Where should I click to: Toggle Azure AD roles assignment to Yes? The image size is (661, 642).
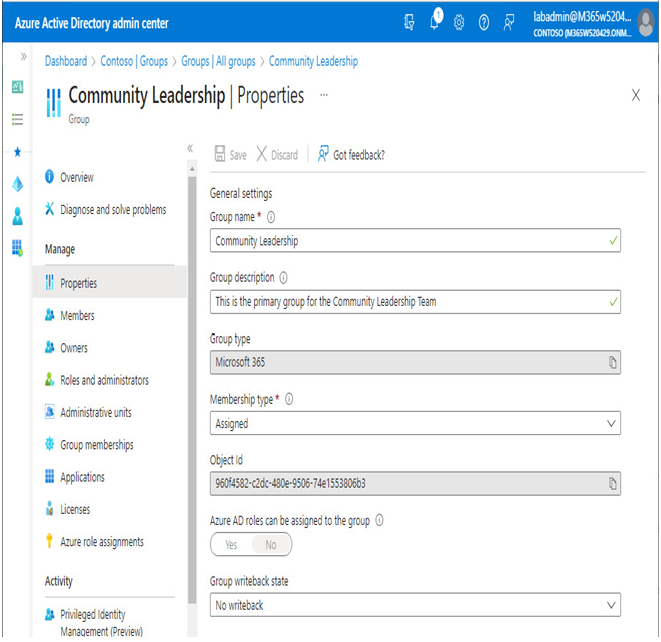point(231,545)
